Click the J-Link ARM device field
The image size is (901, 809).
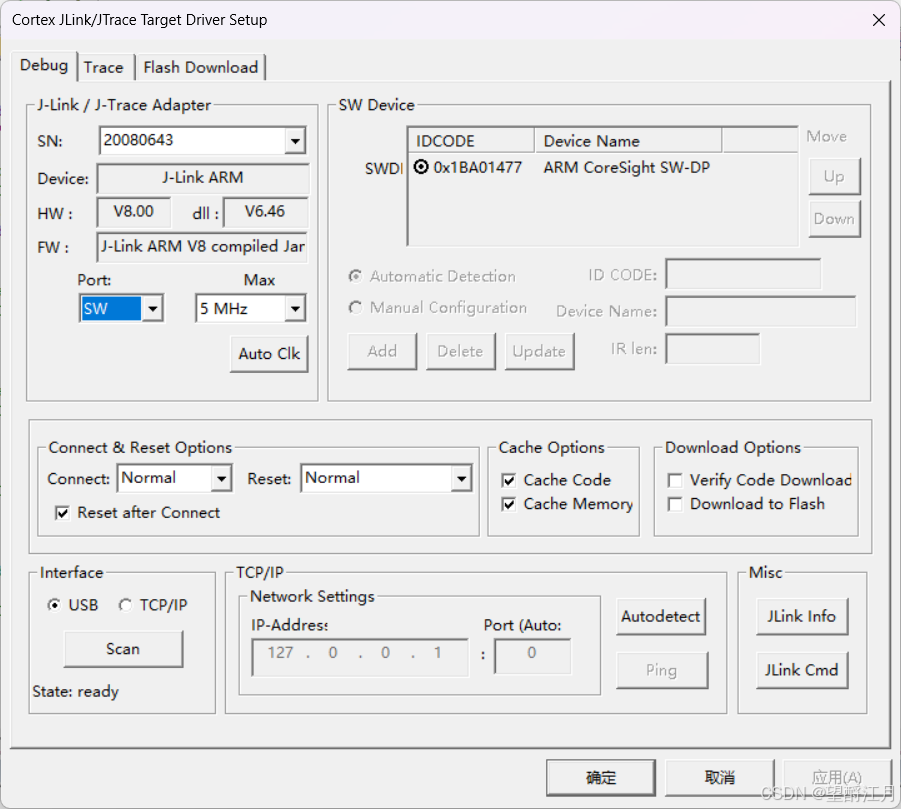pyautogui.click(x=203, y=178)
